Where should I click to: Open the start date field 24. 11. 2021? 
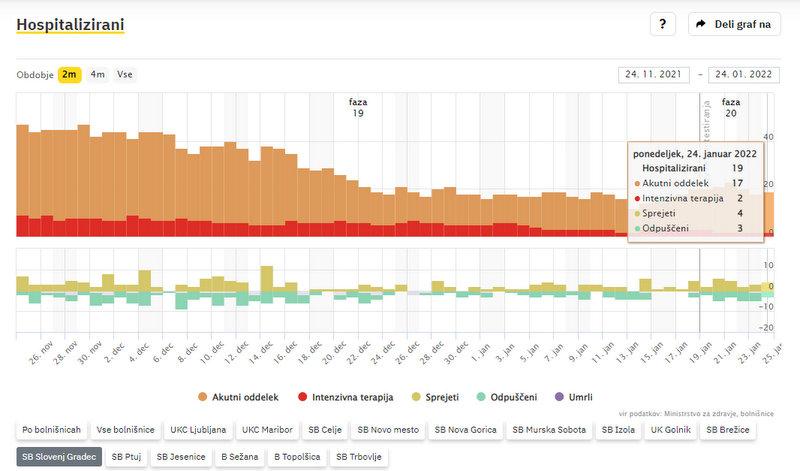656,74
